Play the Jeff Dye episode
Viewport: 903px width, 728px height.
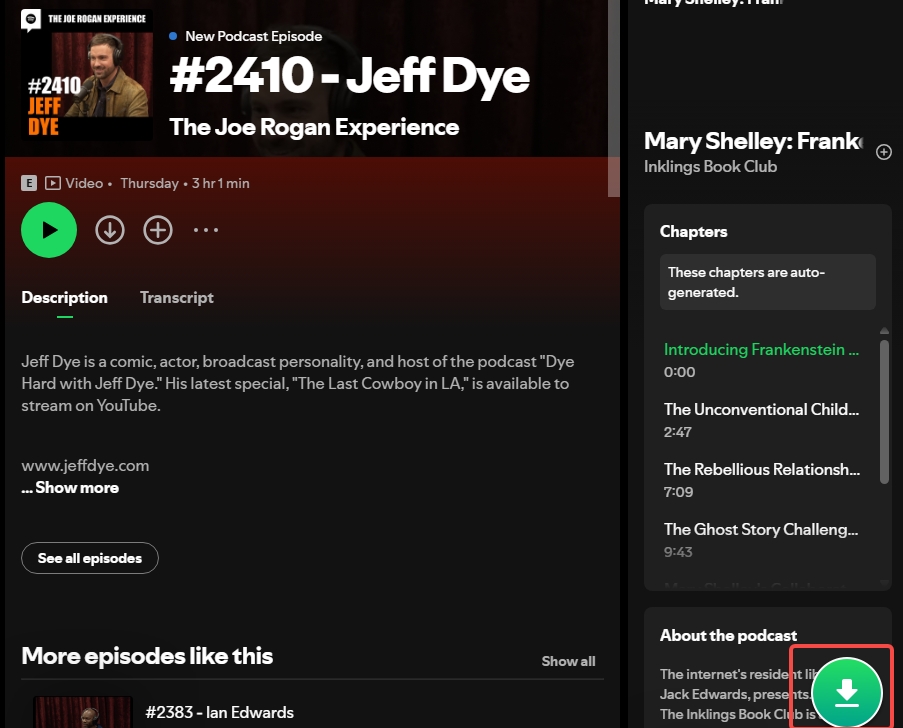click(x=48, y=230)
